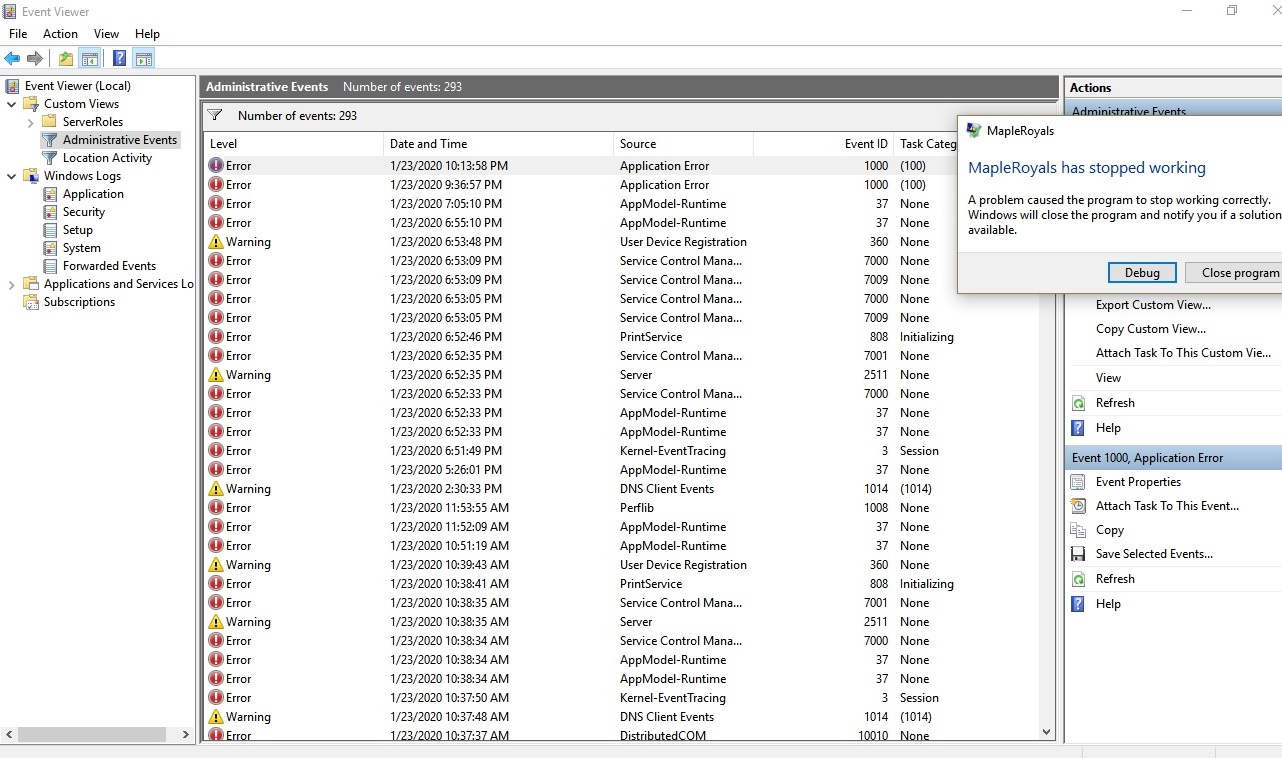
Task: Click the tree pane horizontal scrollbar right arrow
Action: pyautogui.click(x=185, y=734)
